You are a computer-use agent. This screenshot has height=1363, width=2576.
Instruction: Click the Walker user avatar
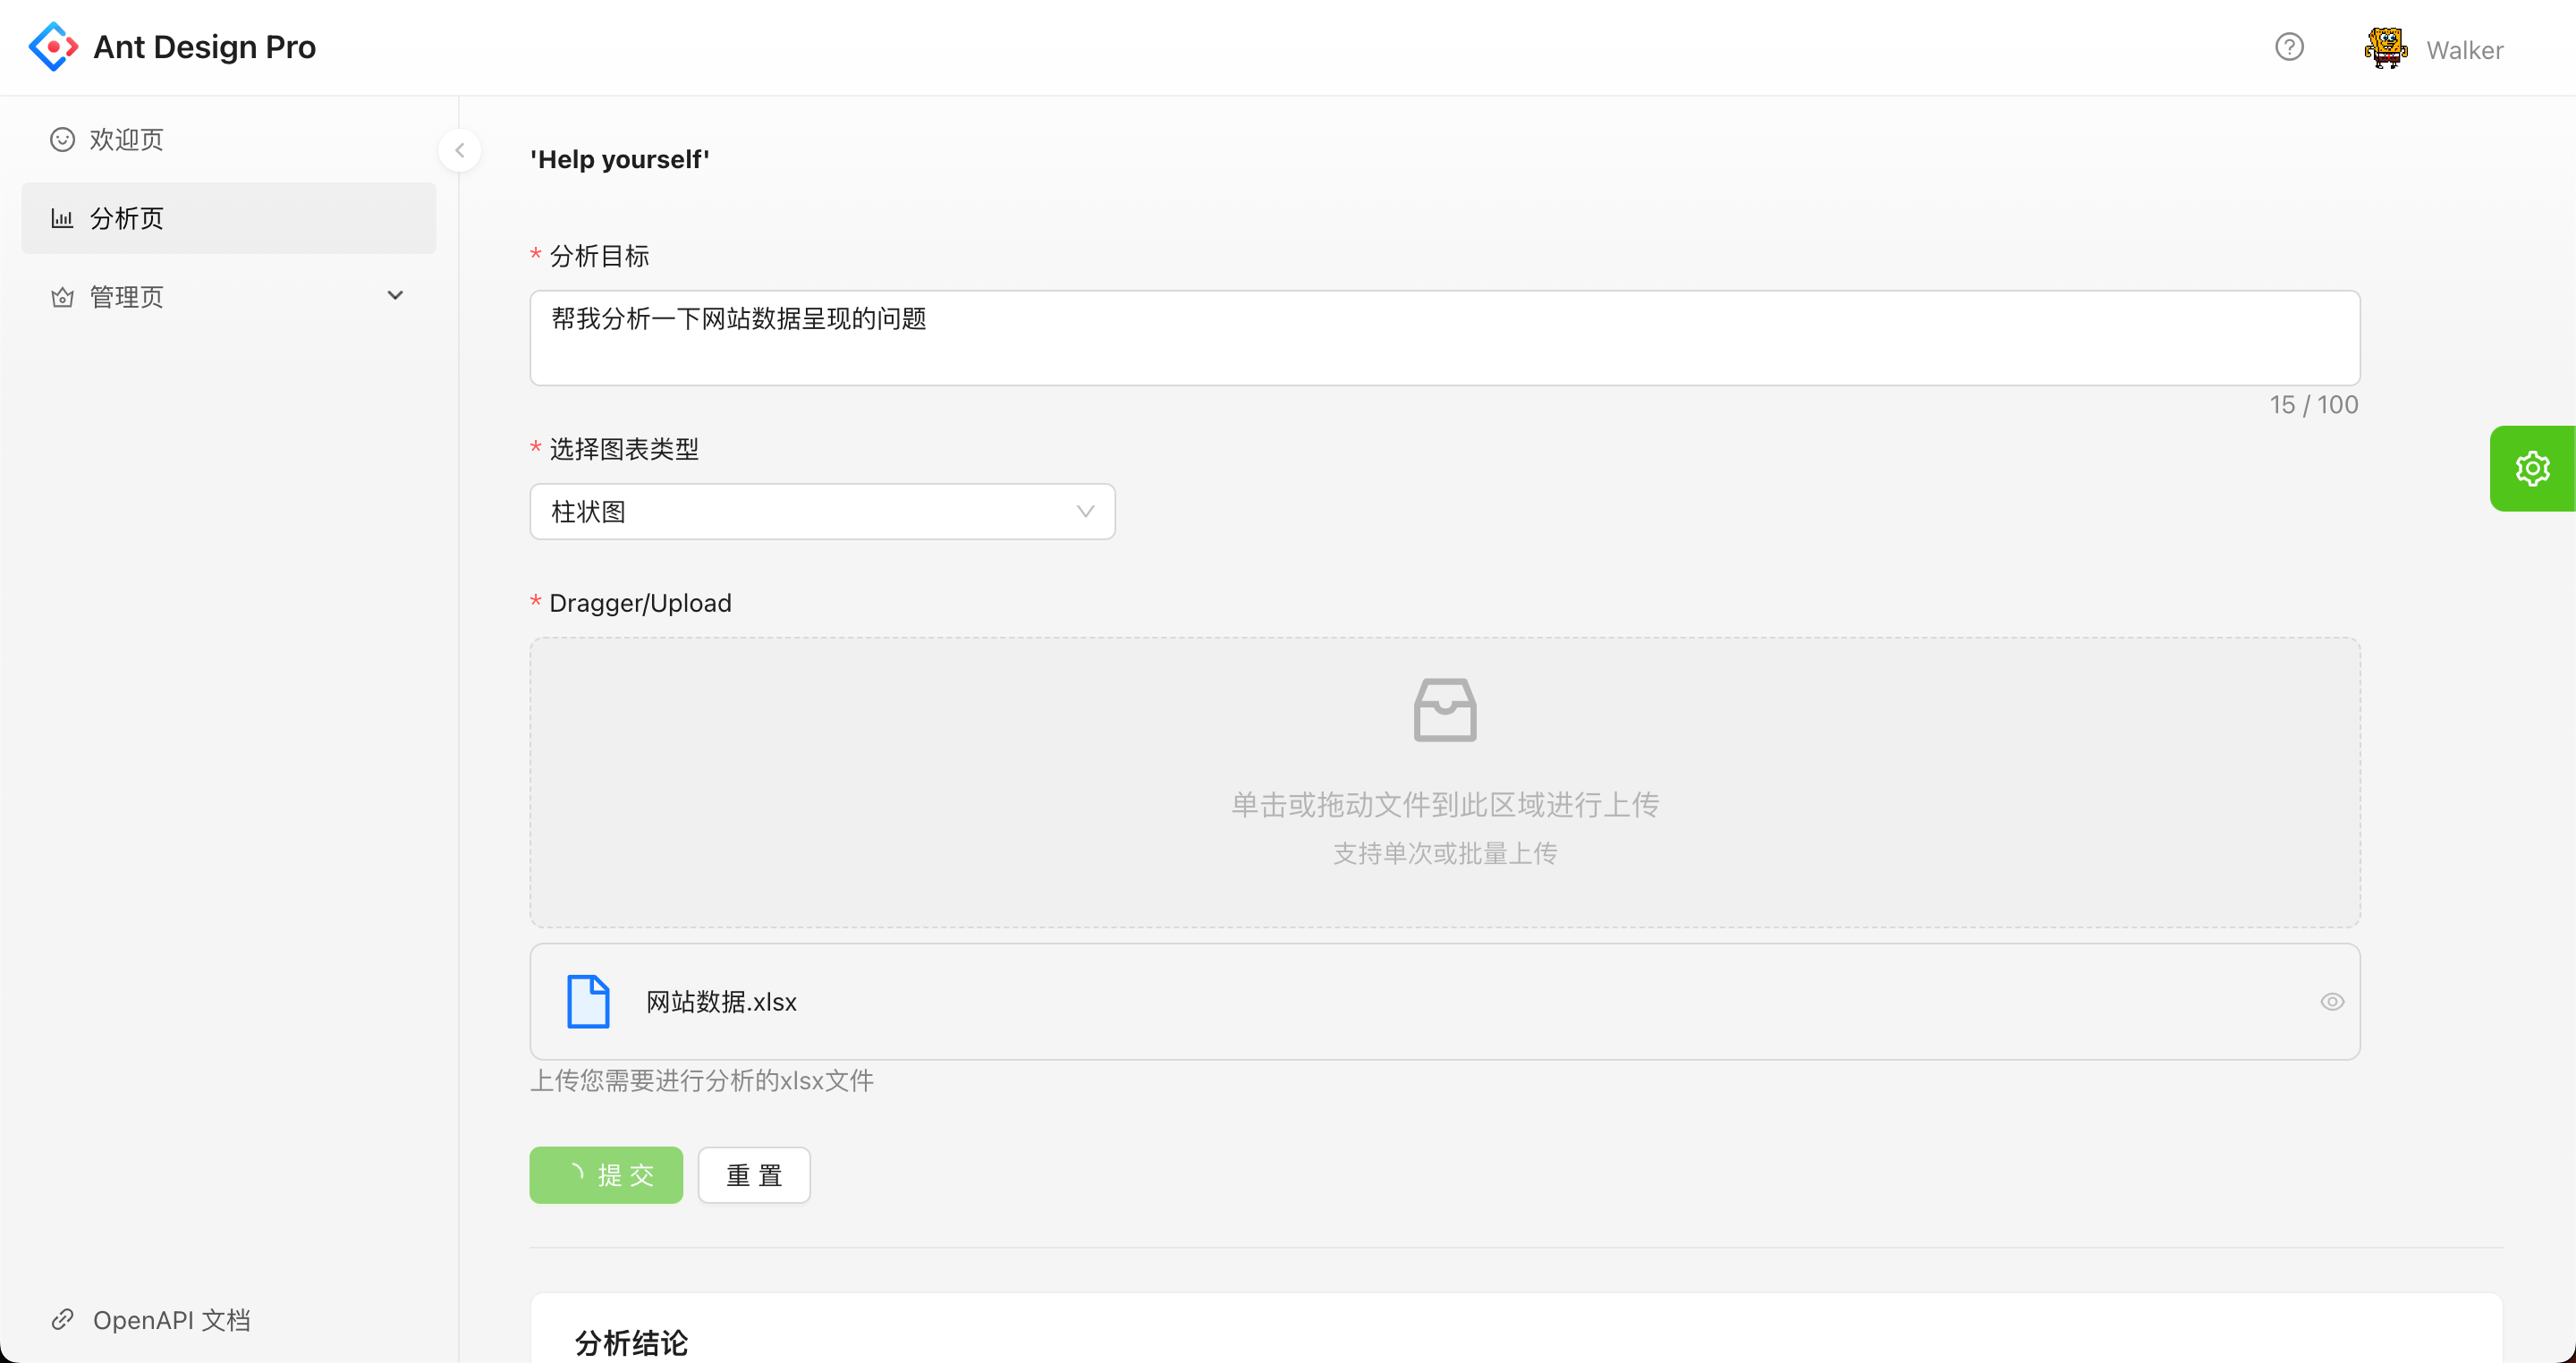coord(2386,48)
